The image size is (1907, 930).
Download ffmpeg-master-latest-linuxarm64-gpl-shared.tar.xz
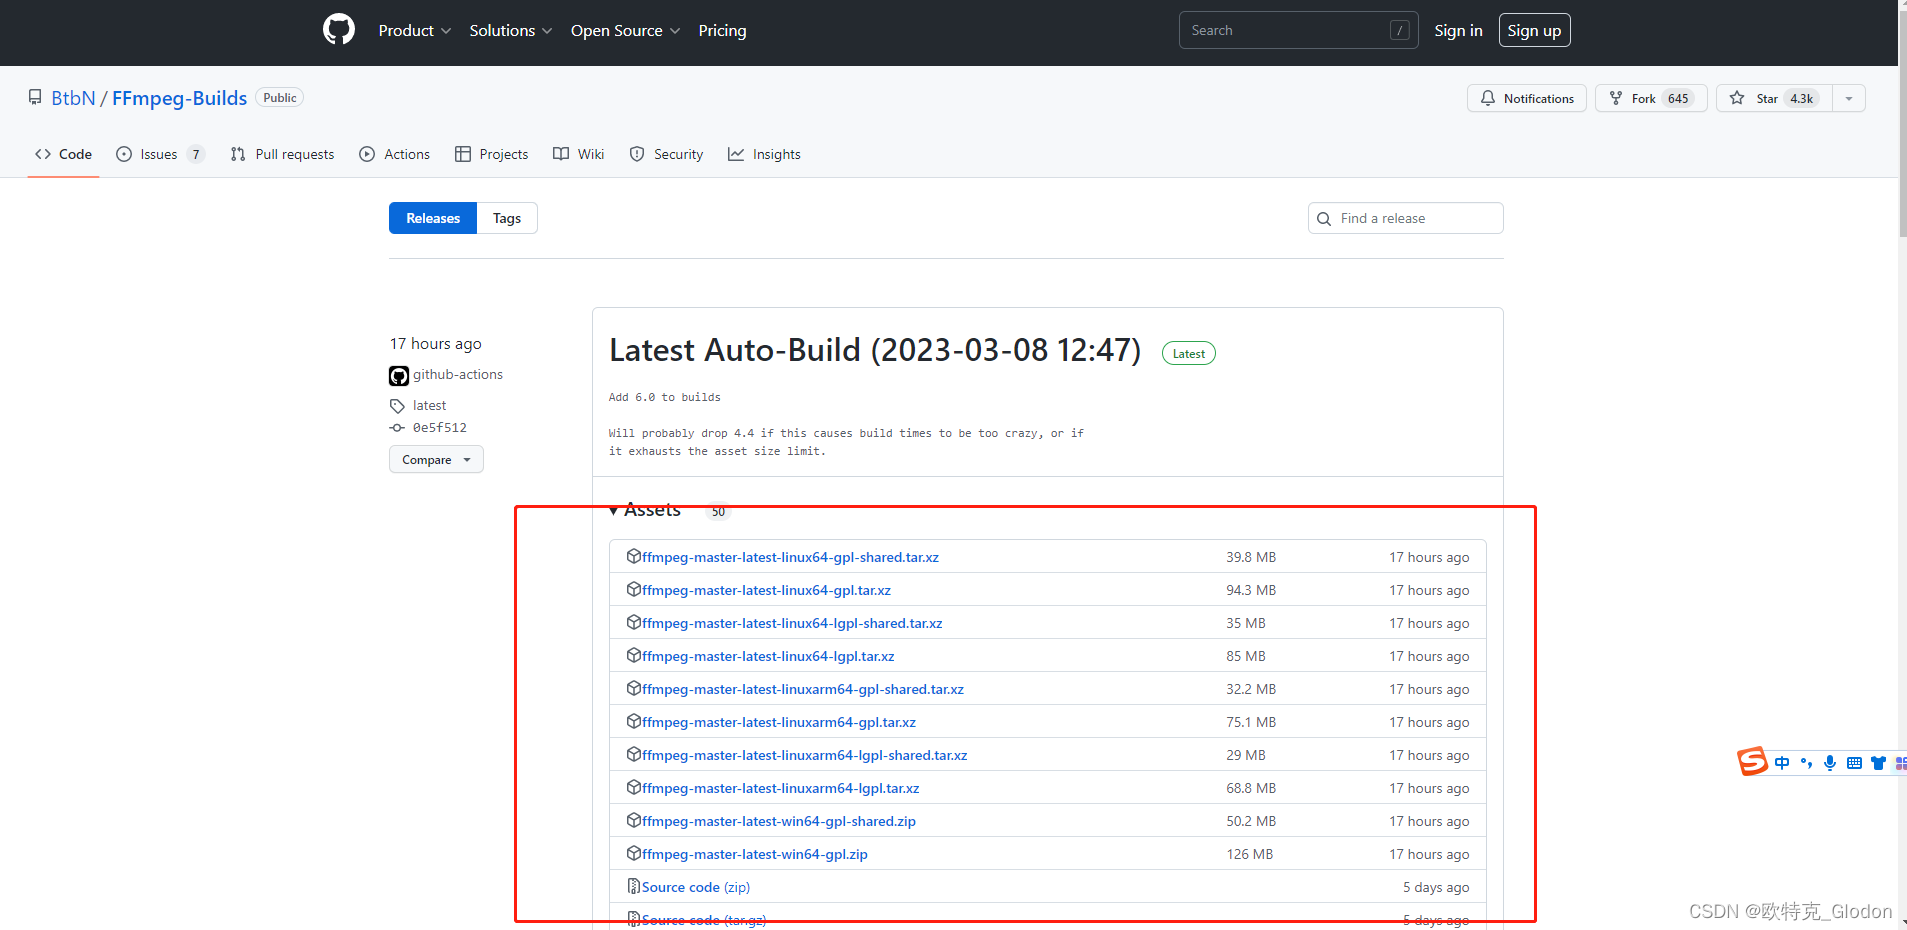(x=803, y=689)
